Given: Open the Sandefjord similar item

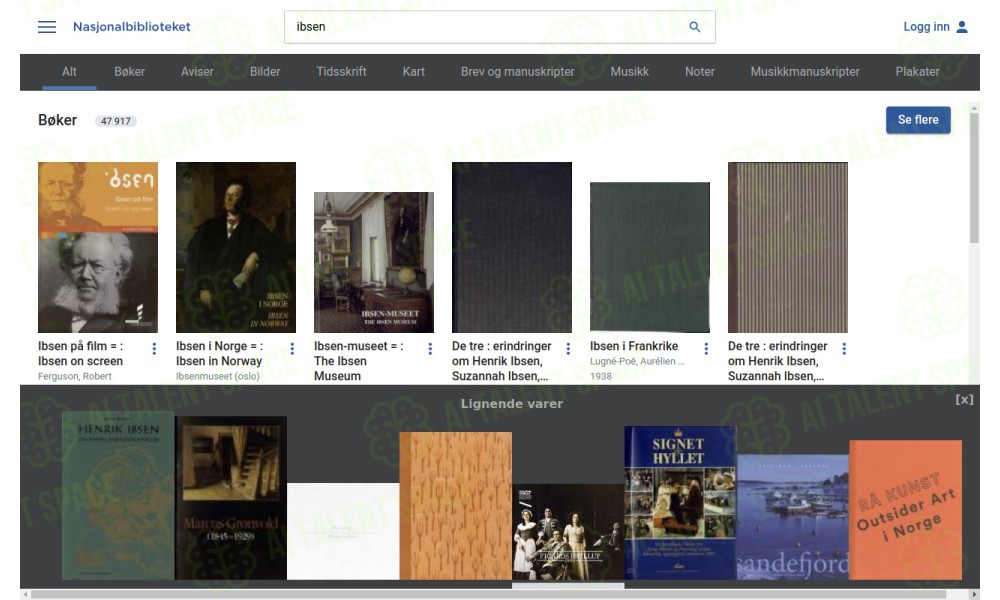Looking at the screenshot, I should click(793, 517).
